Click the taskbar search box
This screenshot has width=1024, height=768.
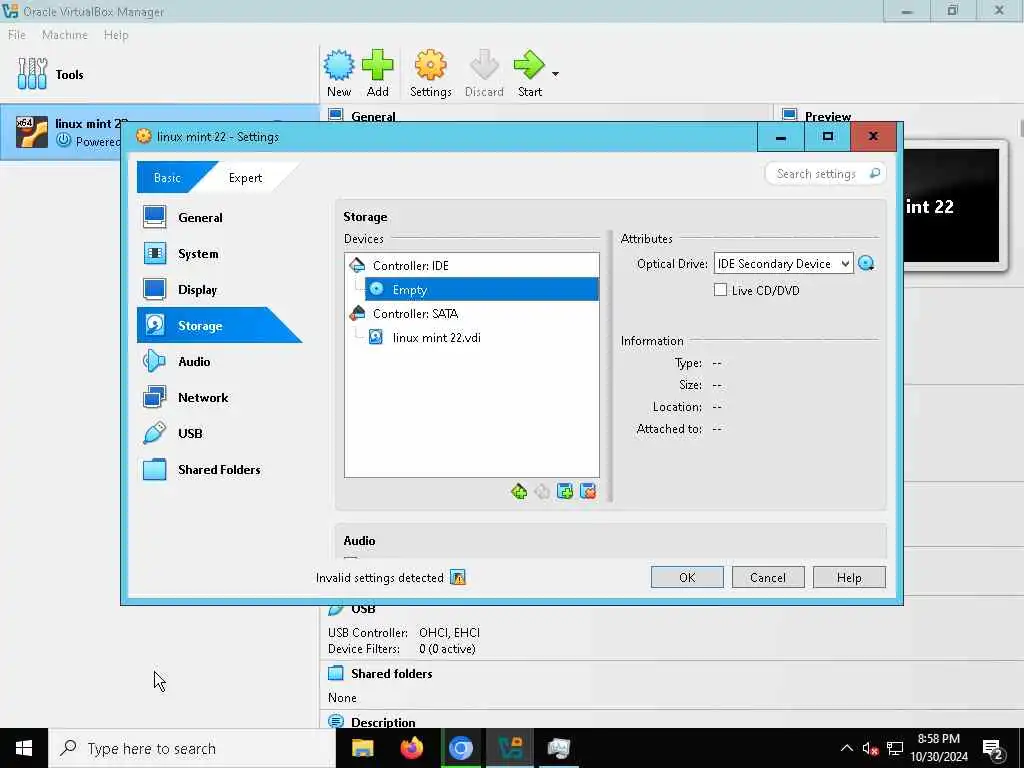192,748
